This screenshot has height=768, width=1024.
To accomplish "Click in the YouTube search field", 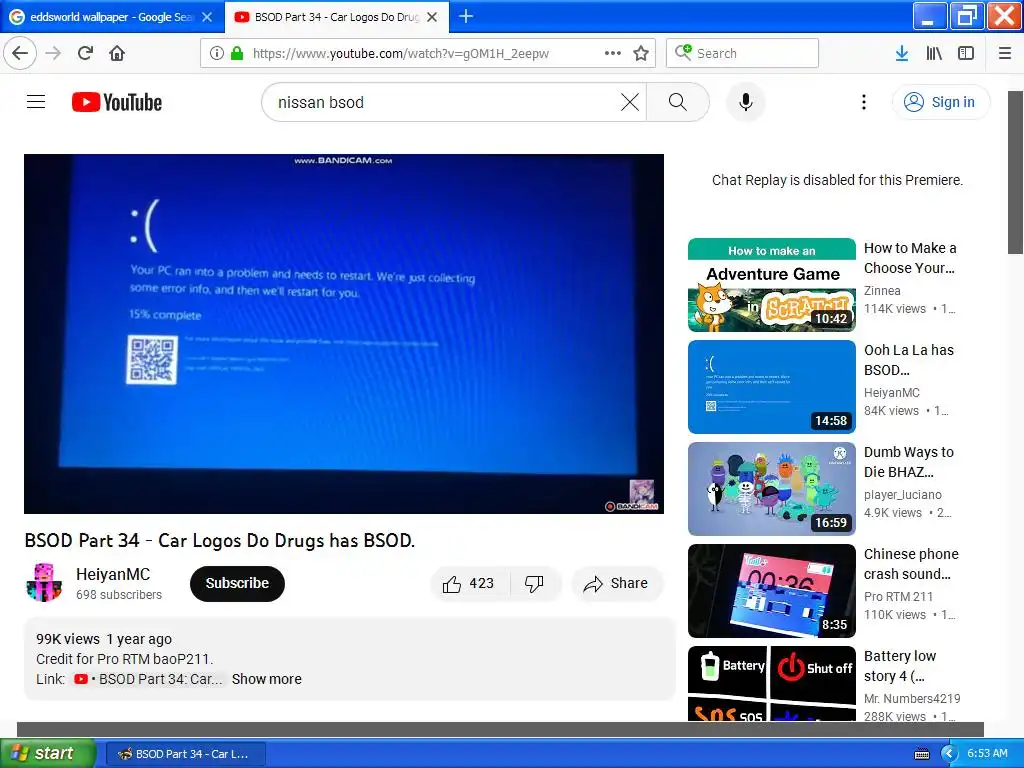I will pyautogui.click(x=444, y=102).
